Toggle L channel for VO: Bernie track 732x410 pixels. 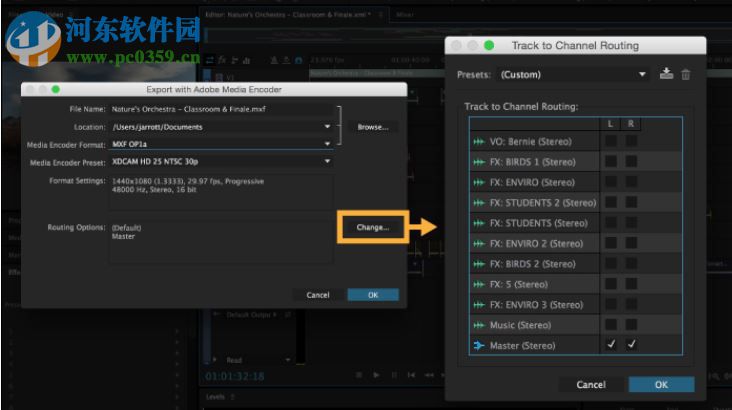coord(611,141)
